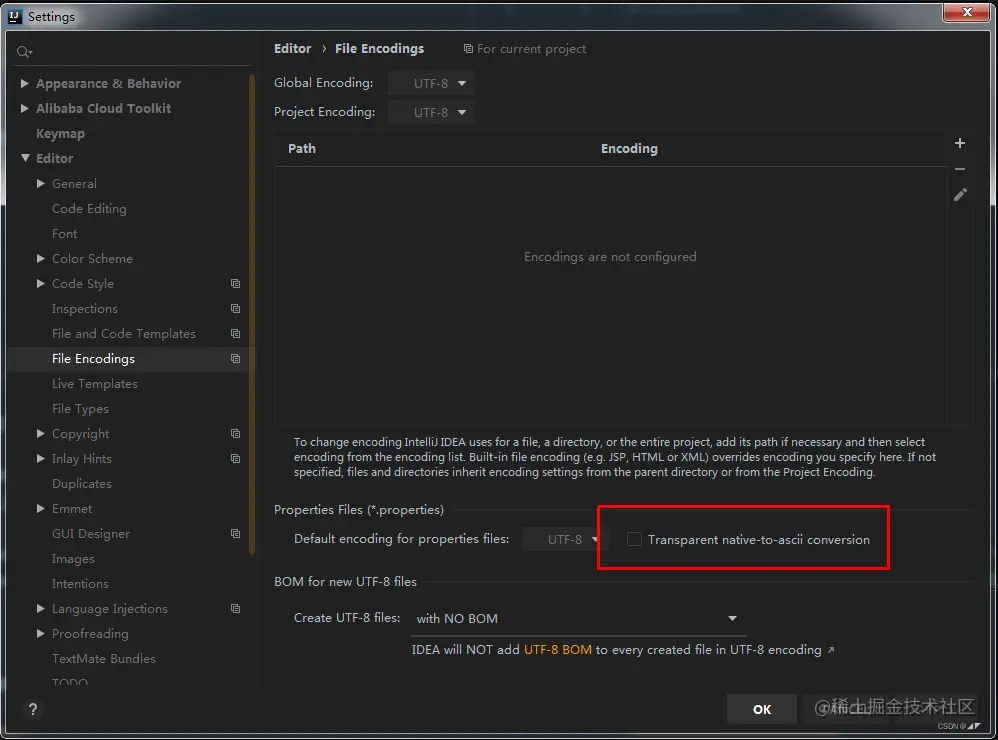Click the settings tree scrollbar
Viewport: 998px width, 740px height.
tap(252, 315)
